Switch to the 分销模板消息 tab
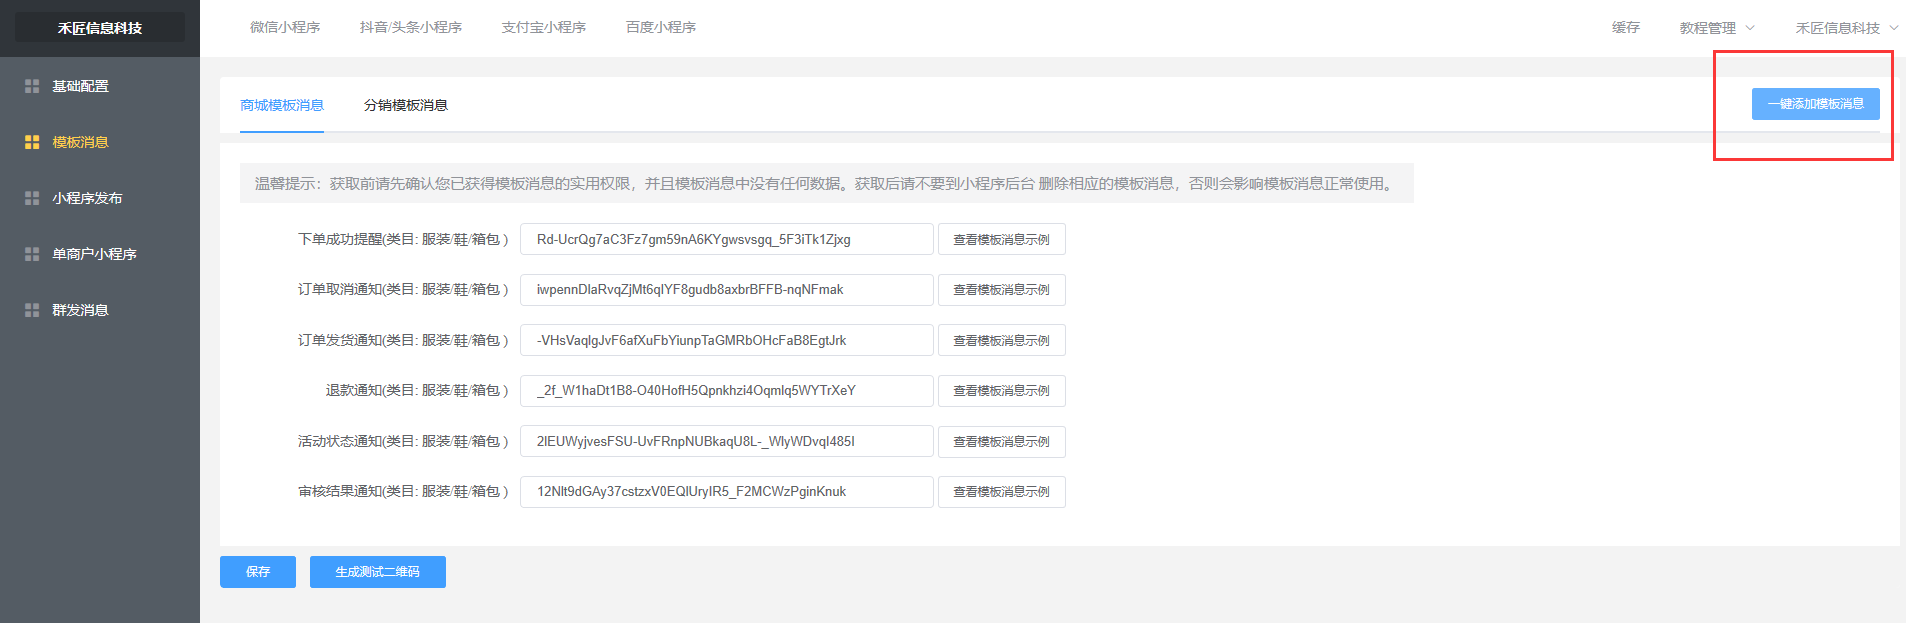The image size is (1906, 623). pyautogui.click(x=406, y=105)
